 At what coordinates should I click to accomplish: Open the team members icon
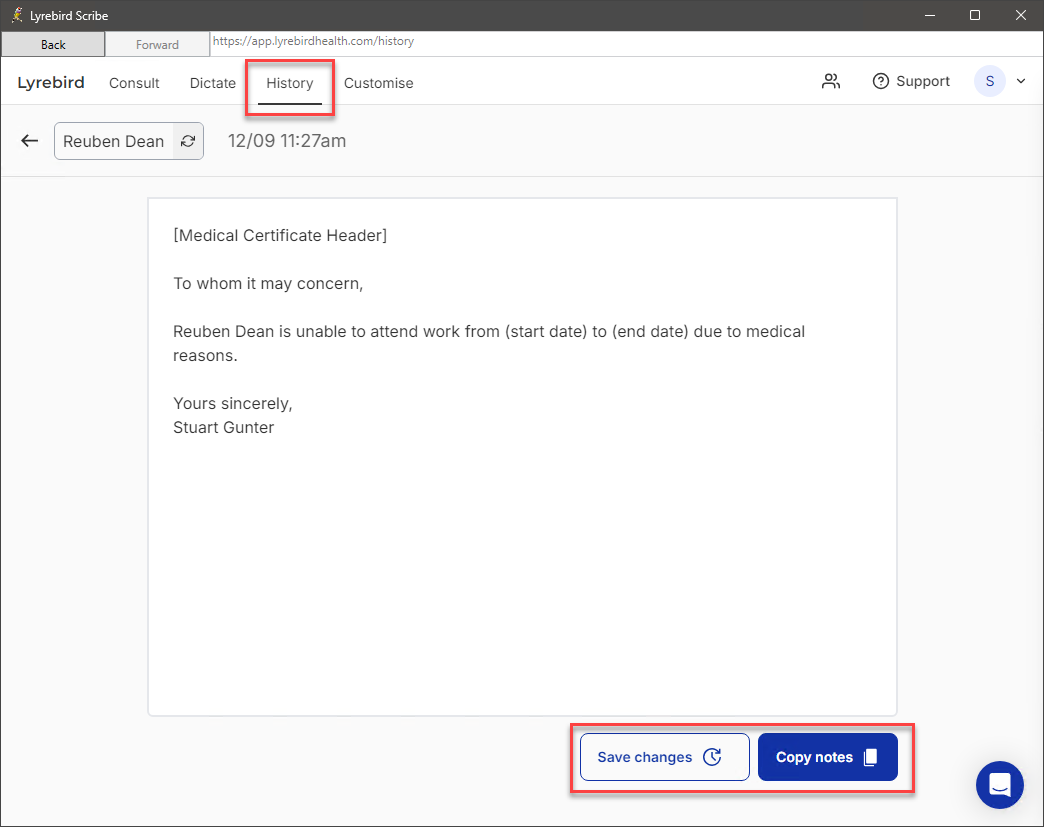[x=831, y=81]
